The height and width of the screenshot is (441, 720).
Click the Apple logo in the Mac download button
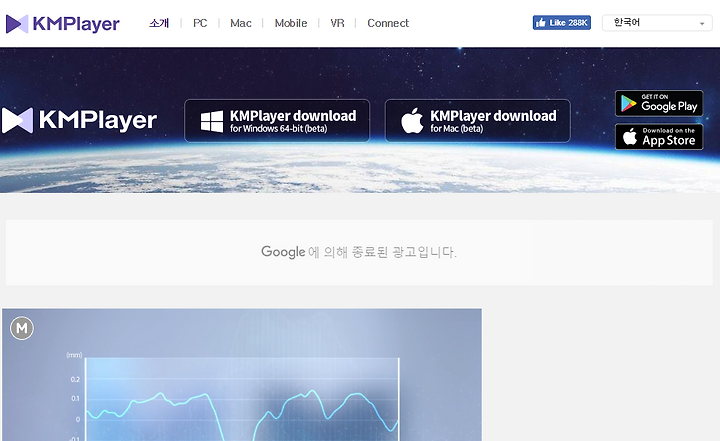[x=412, y=121]
